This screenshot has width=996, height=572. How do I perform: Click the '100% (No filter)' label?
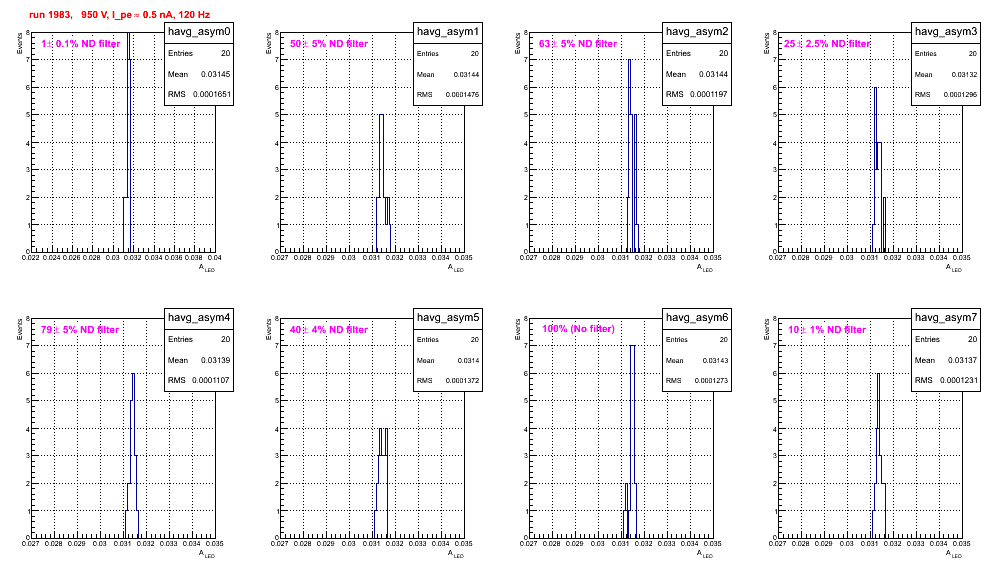[x=578, y=329]
